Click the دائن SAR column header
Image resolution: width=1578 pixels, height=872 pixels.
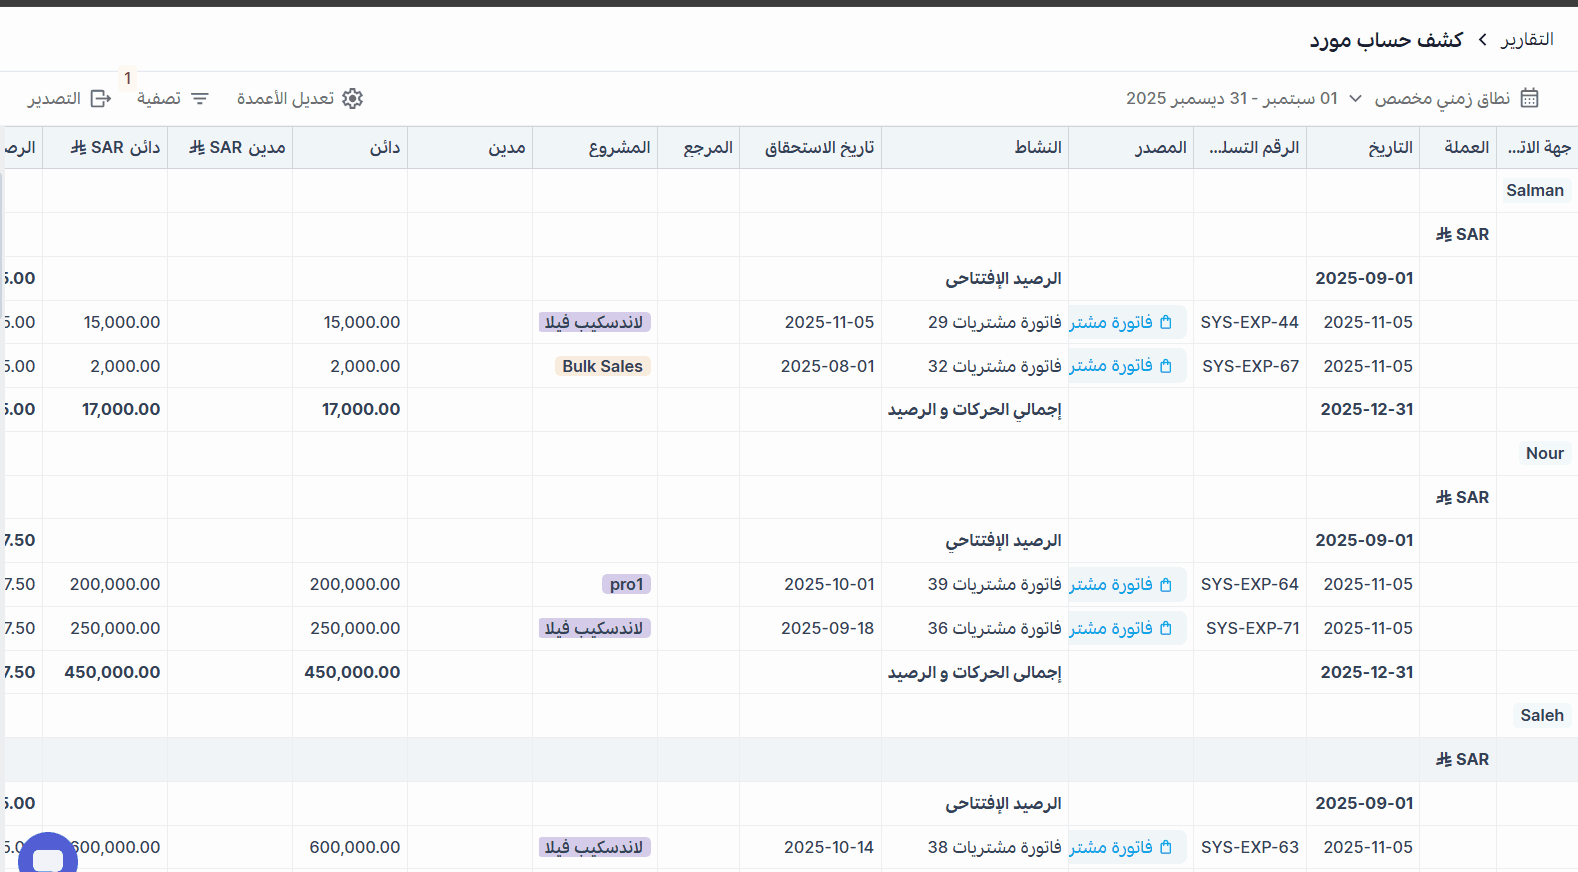(105, 148)
